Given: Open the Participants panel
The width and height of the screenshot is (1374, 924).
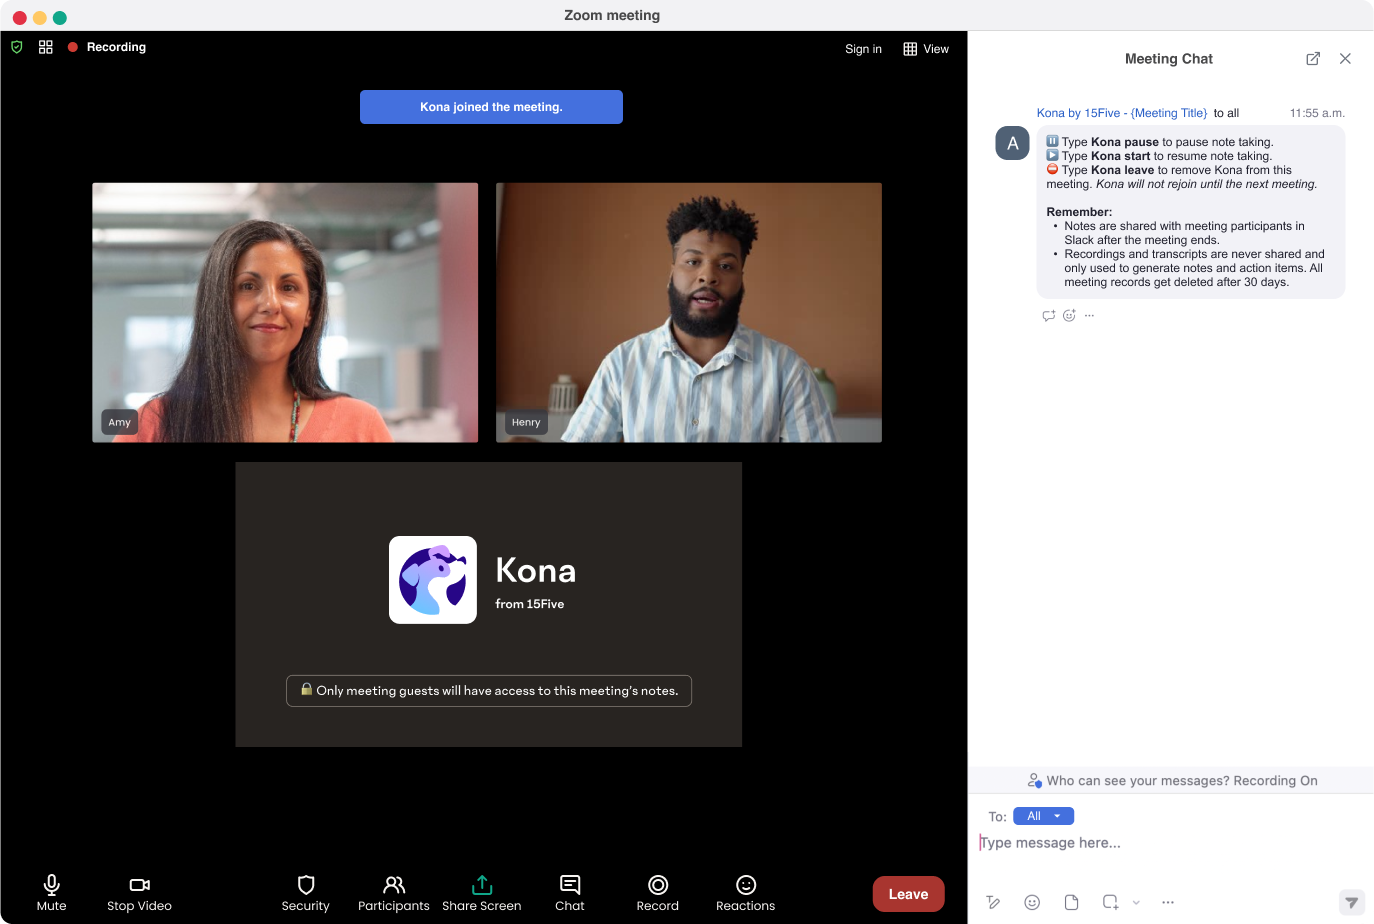Looking at the screenshot, I should pos(393,893).
